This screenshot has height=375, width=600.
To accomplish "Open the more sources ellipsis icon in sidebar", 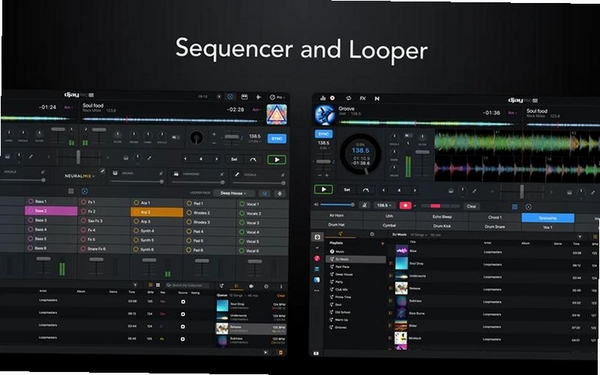I will [316, 290].
